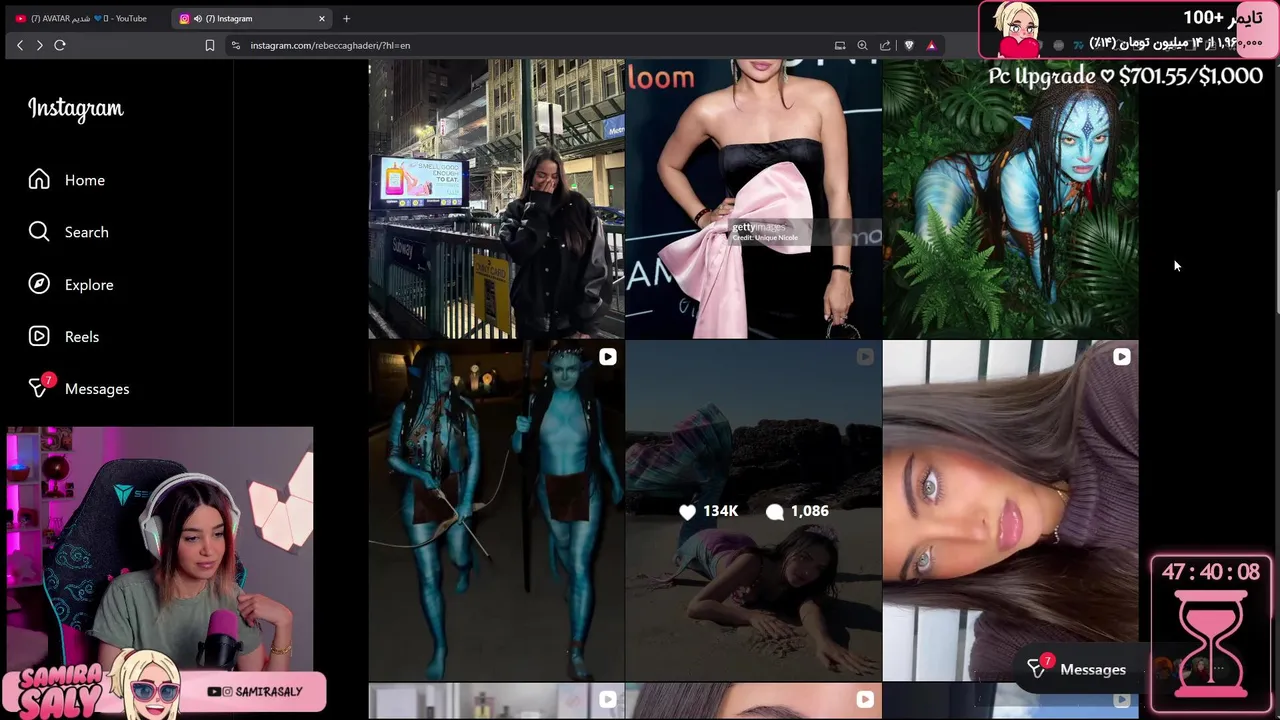Click the share icon in the address bar
This screenshot has width=1280, height=720.
point(885,45)
